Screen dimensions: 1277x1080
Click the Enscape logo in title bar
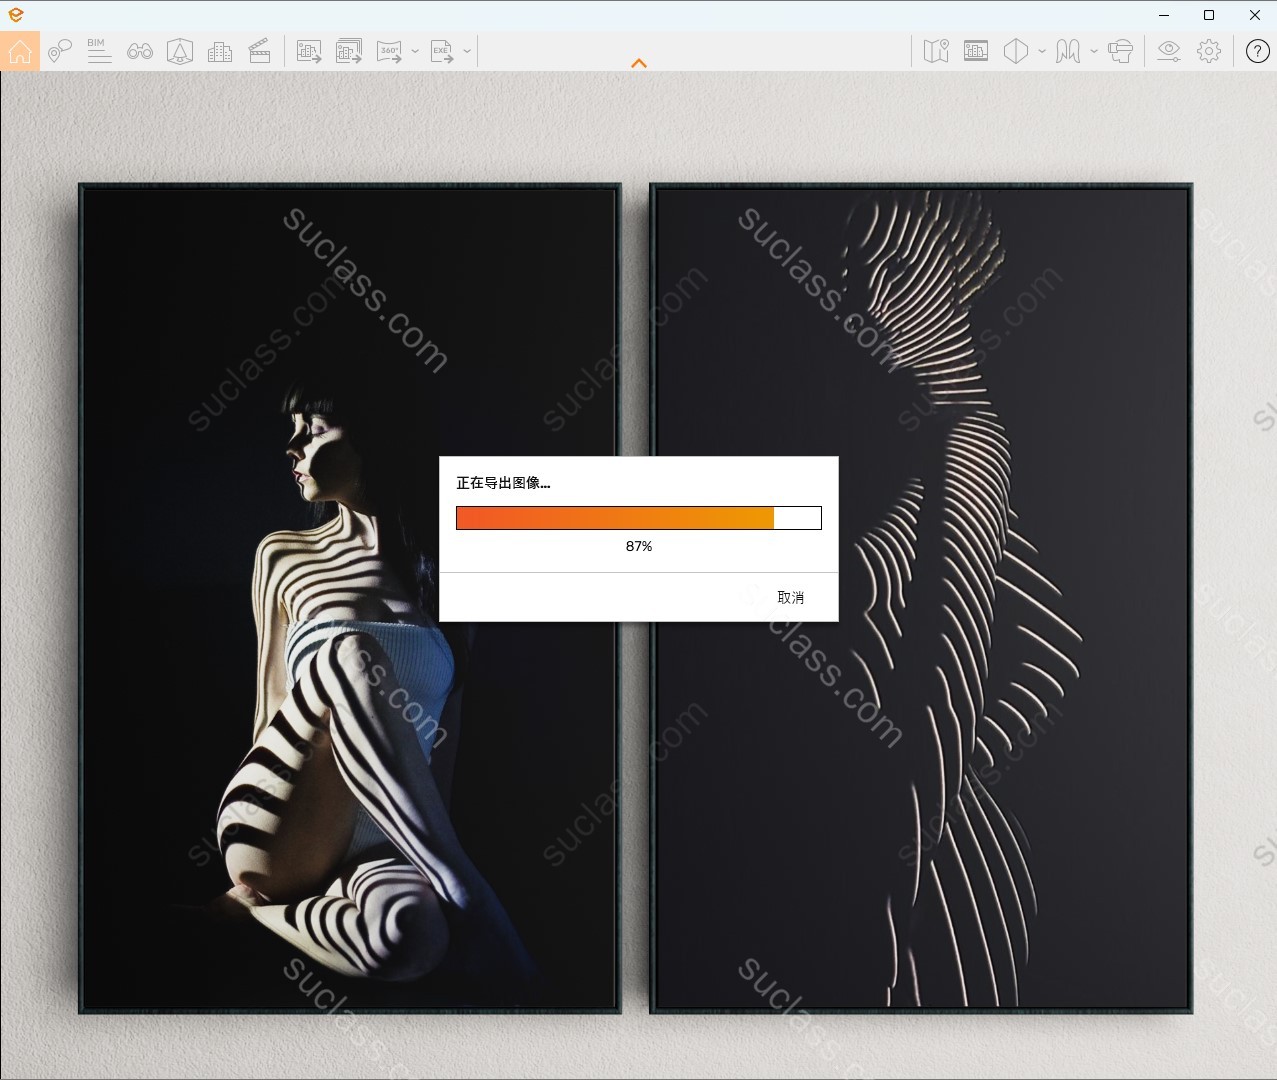(x=15, y=15)
